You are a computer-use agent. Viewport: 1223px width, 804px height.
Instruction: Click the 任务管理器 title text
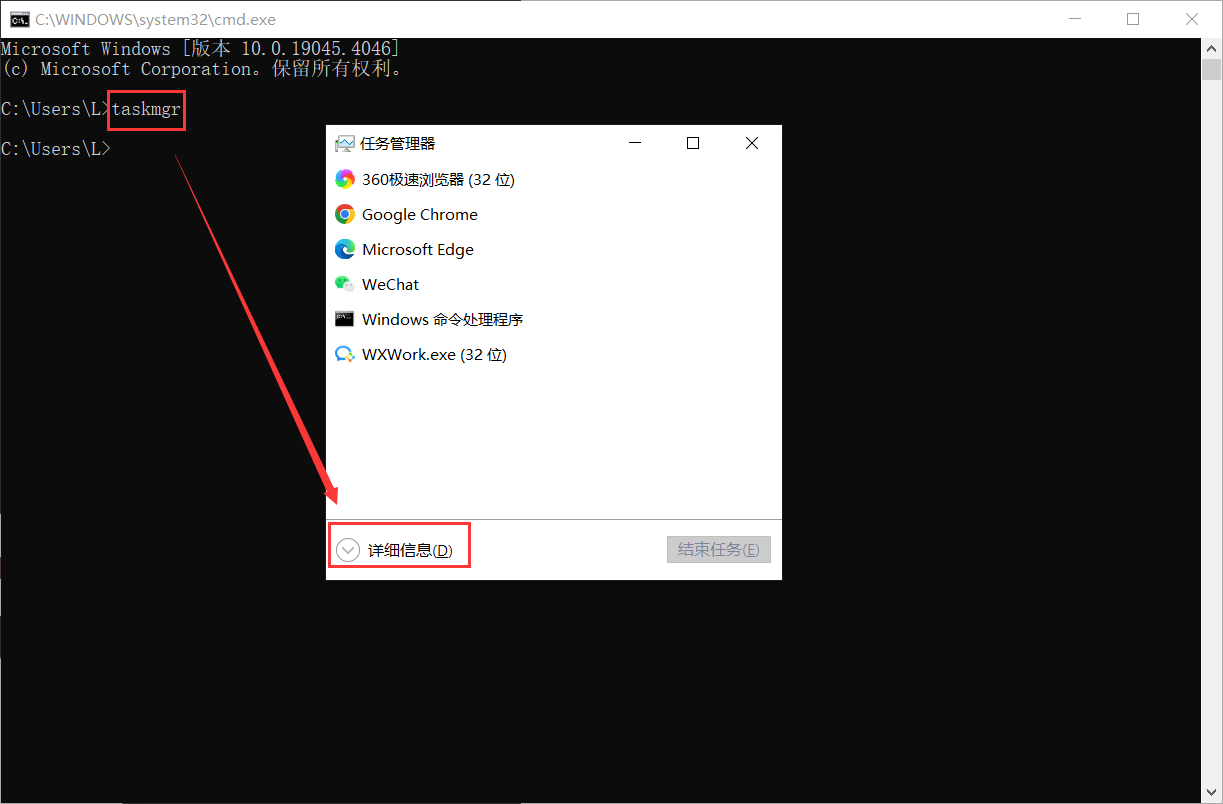398,143
